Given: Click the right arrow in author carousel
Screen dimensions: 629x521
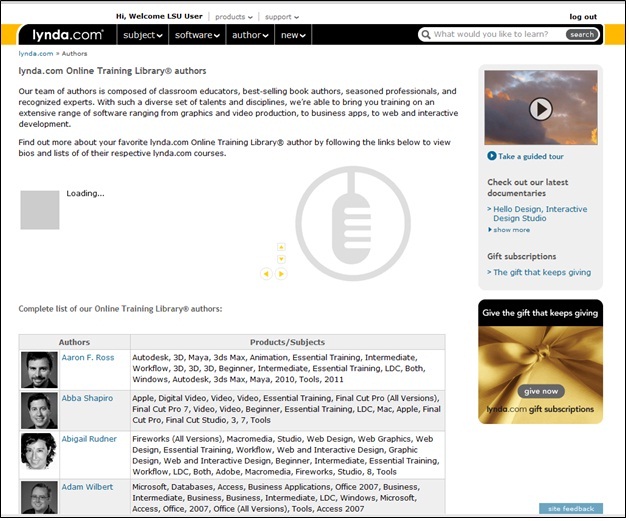Looking at the screenshot, I should point(281,274).
